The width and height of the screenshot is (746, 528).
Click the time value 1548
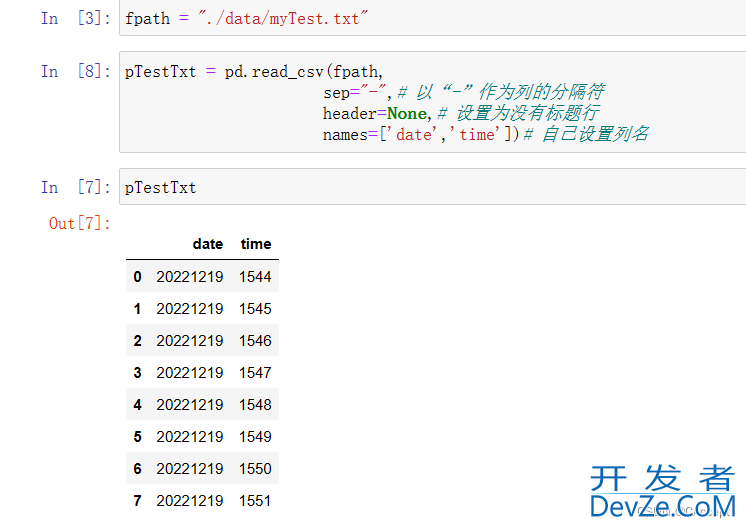tap(255, 405)
